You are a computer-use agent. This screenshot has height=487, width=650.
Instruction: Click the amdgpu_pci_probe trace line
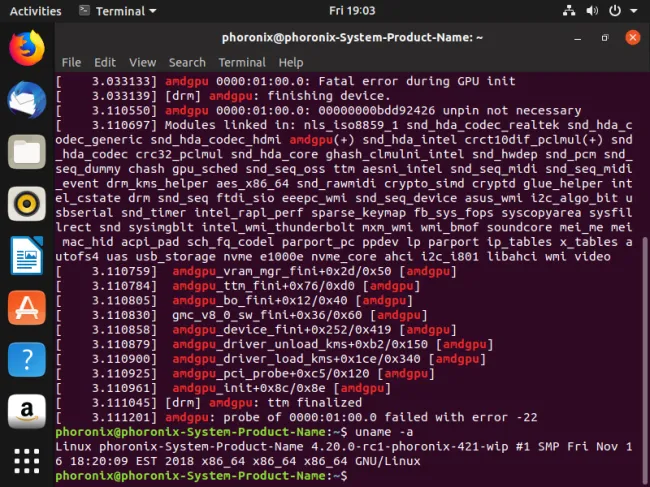pyautogui.click(x=245, y=374)
